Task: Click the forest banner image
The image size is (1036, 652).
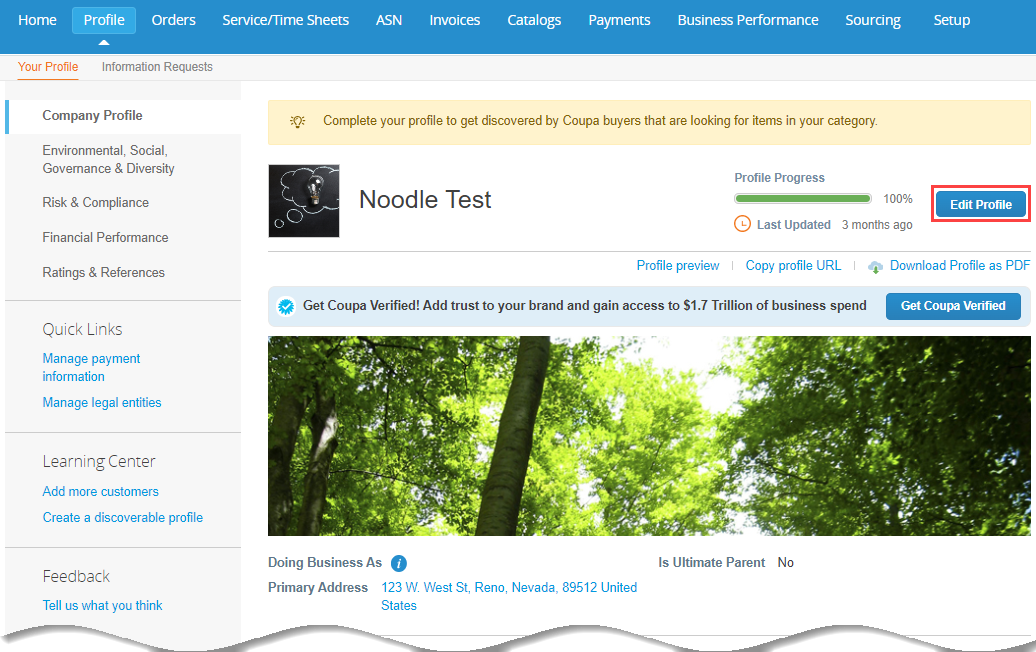Action: [649, 436]
